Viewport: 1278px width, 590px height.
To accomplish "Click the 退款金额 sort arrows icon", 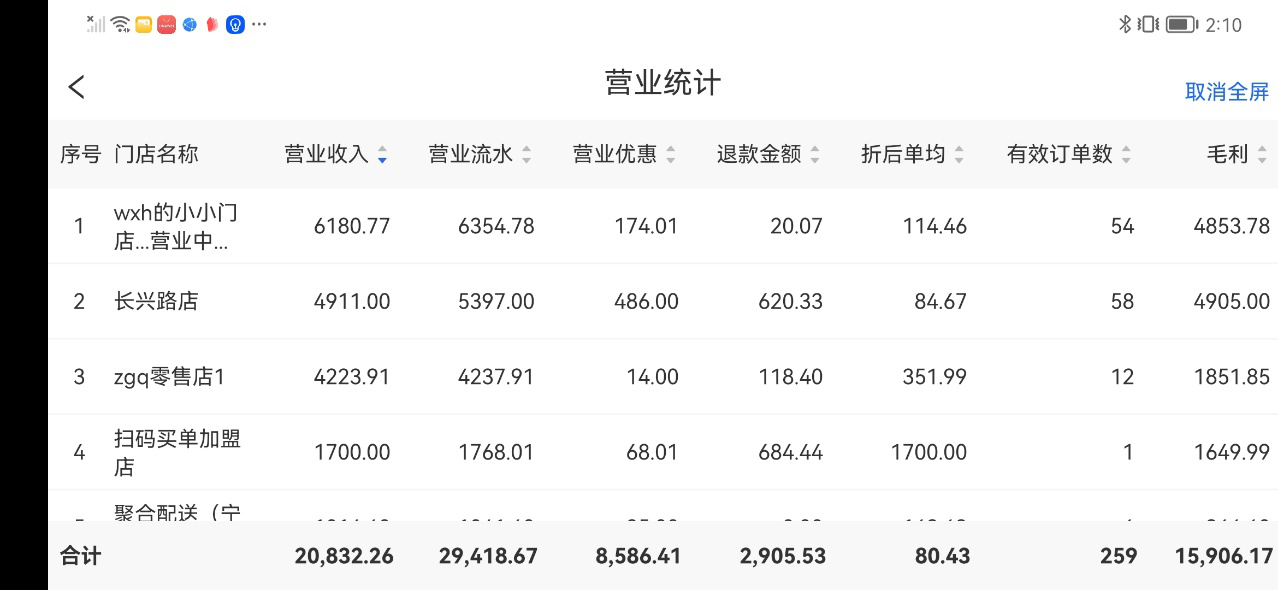I will point(814,155).
